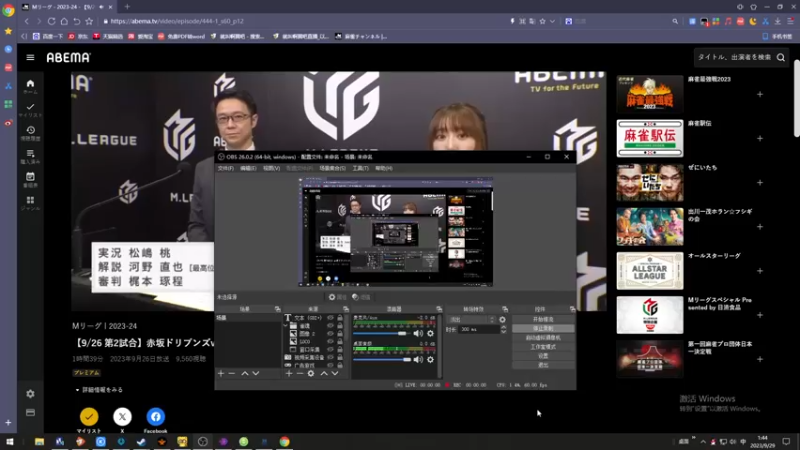Move scene up in OBS scenes panel
Image resolution: width=800 pixels, height=450 pixels.
[x=245, y=373]
